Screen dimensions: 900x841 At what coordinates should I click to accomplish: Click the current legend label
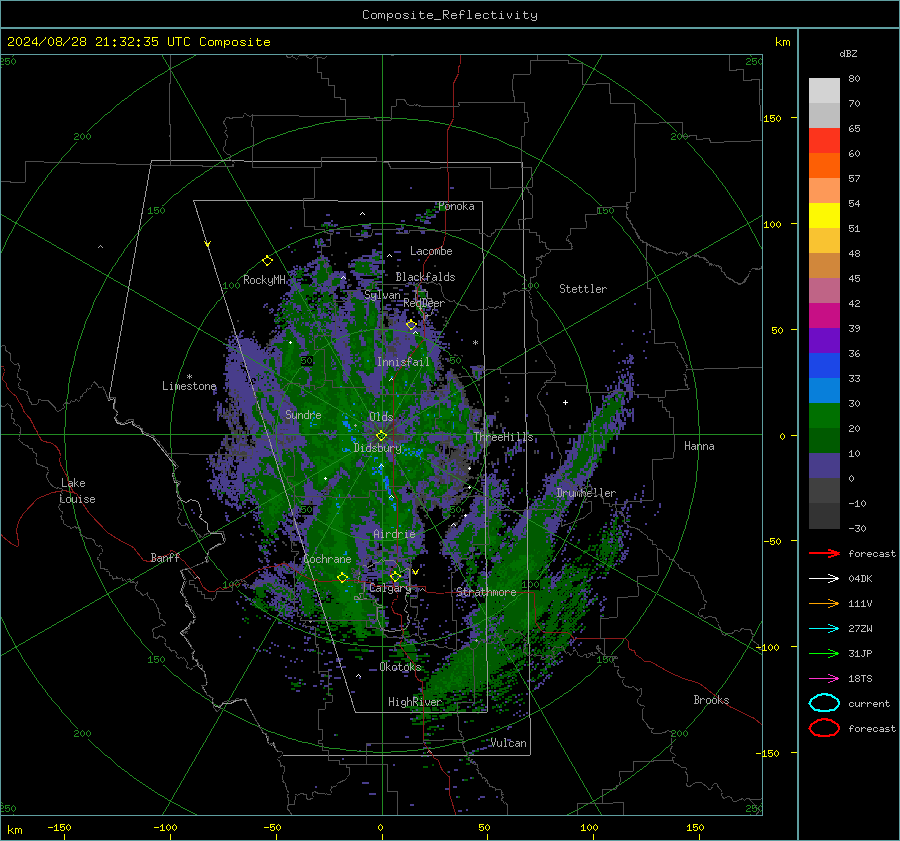869,703
